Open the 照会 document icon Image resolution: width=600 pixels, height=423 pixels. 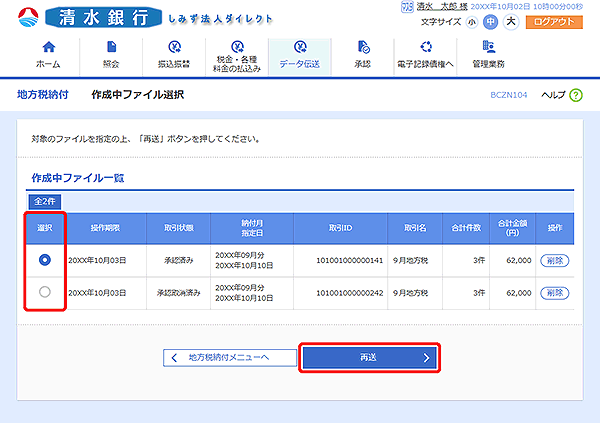(110, 47)
